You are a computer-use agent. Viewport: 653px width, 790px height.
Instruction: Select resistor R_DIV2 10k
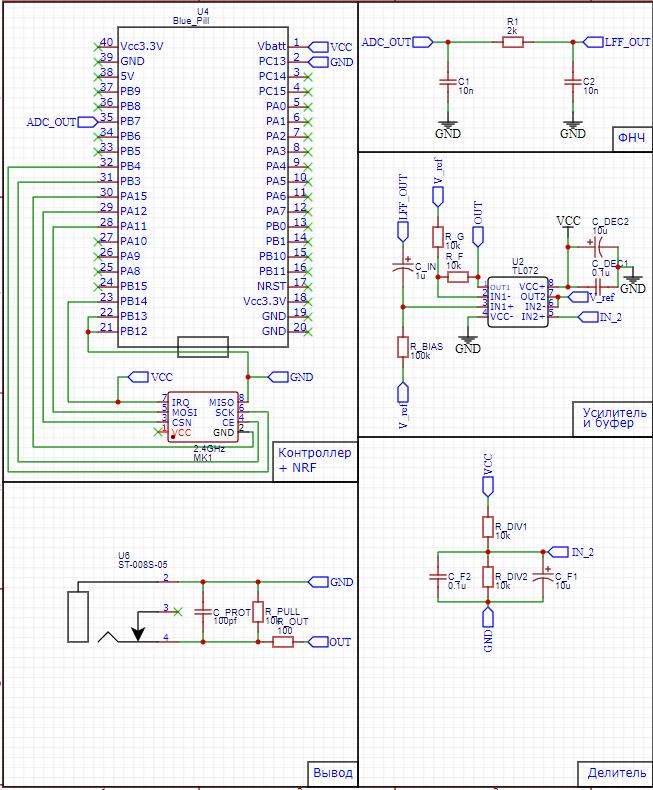(x=488, y=577)
